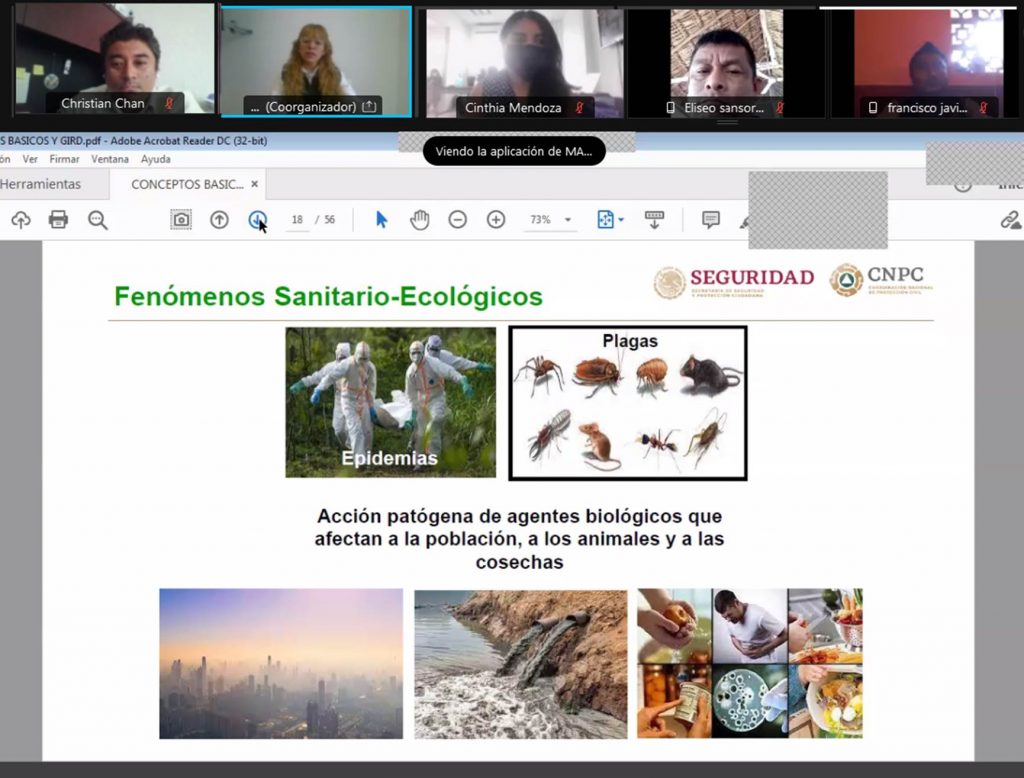Click the upload to cloud icon

point(20,220)
